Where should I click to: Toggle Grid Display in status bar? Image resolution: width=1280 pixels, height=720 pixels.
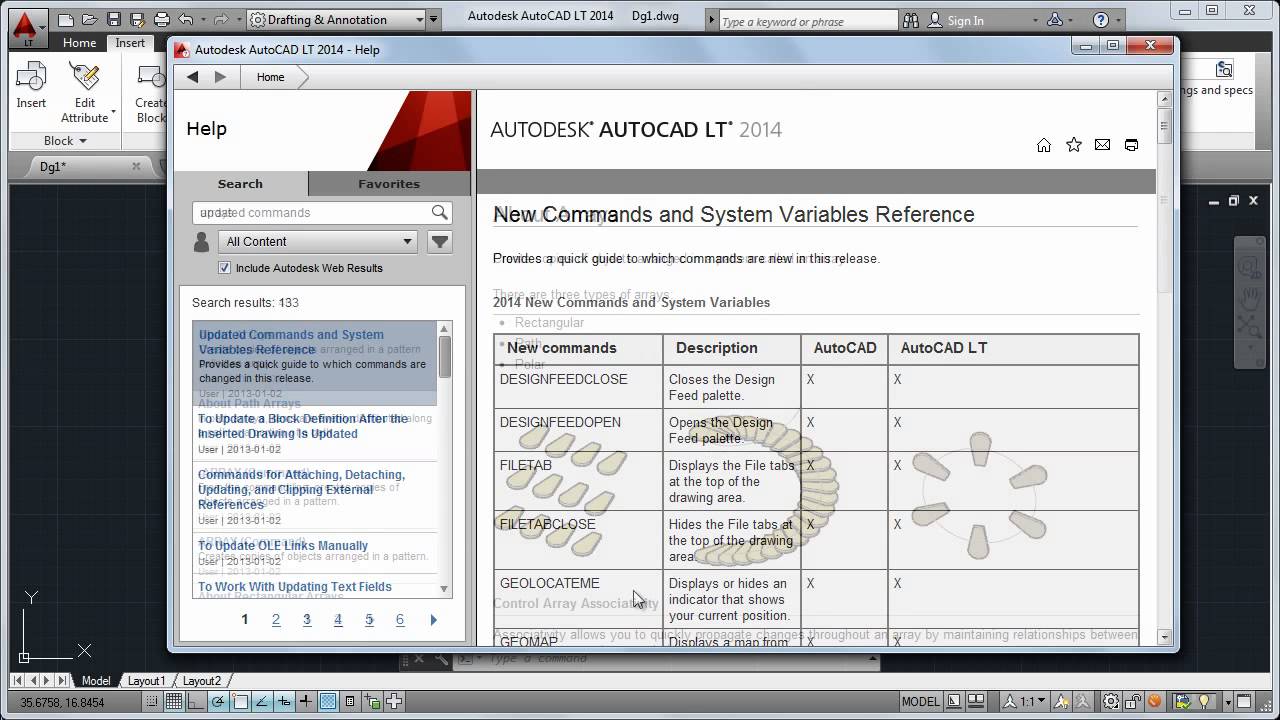click(x=174, y=702)
